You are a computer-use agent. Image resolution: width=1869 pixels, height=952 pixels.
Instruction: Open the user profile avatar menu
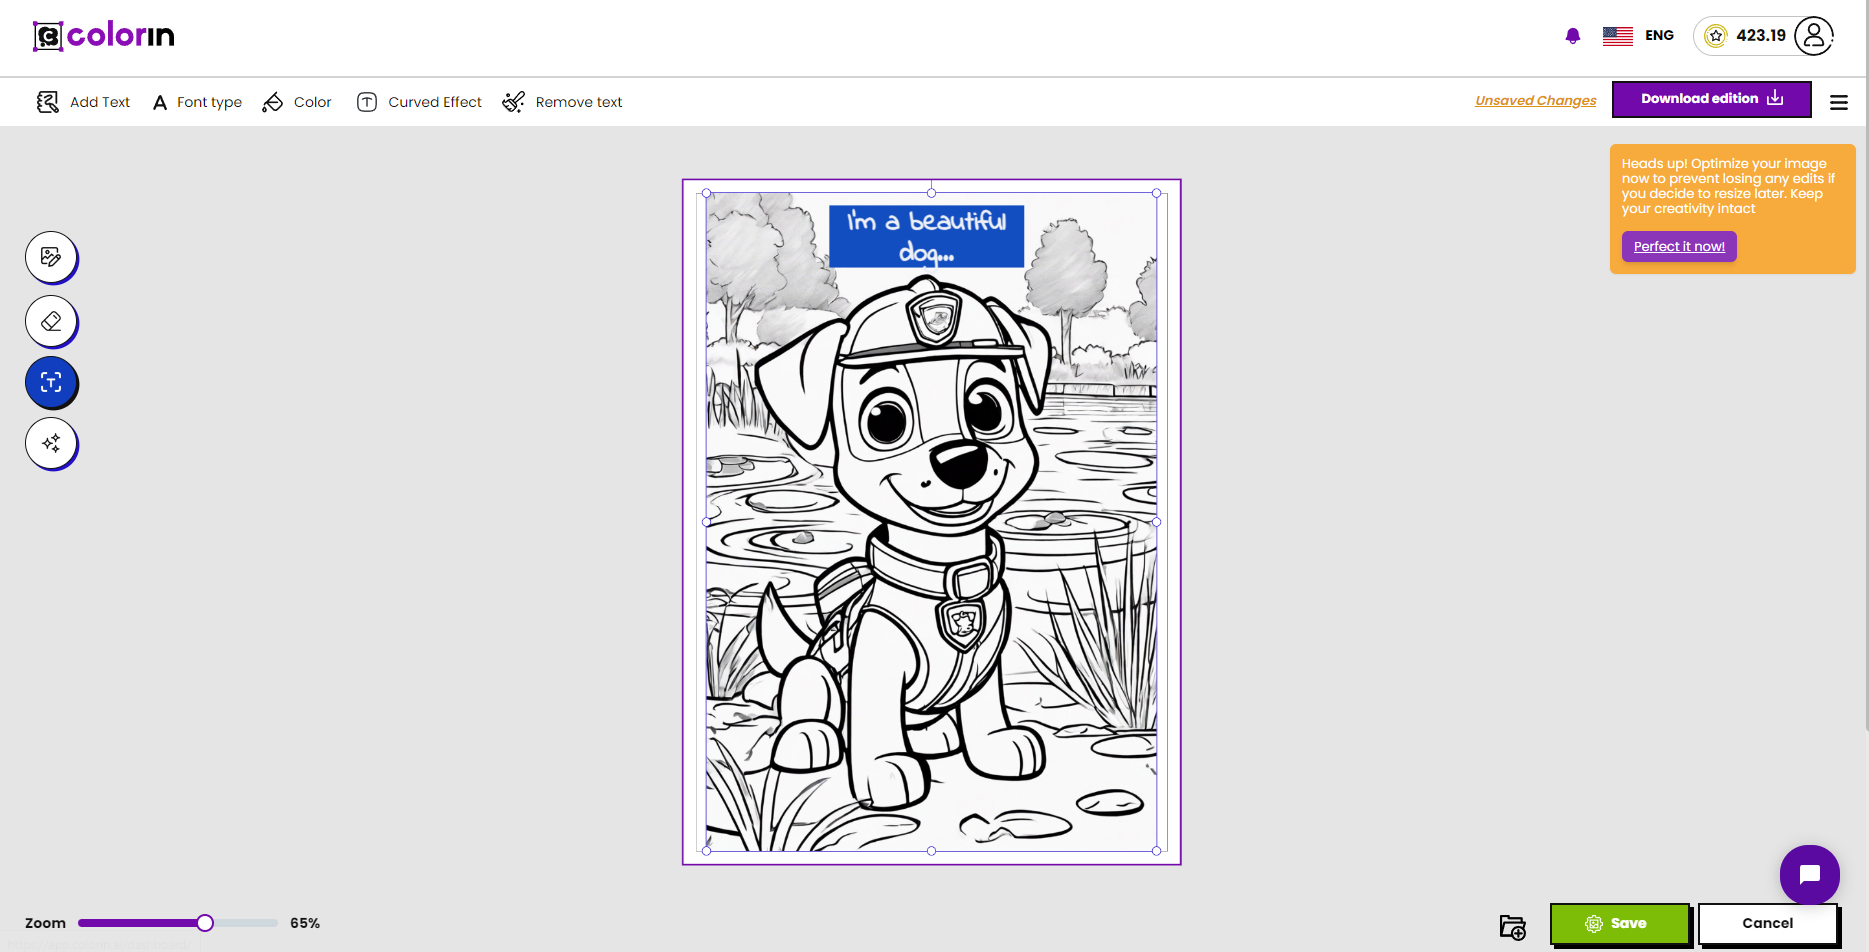(1813, 36)
